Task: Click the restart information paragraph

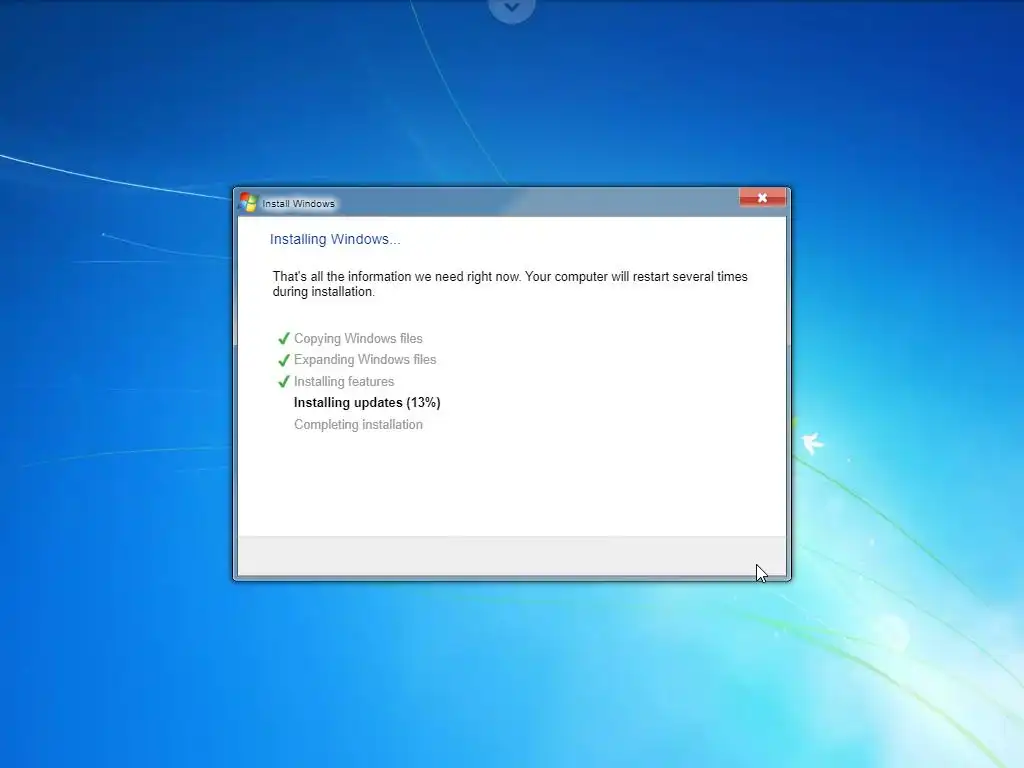Action: pyautogui.click(x=510, y=284)
